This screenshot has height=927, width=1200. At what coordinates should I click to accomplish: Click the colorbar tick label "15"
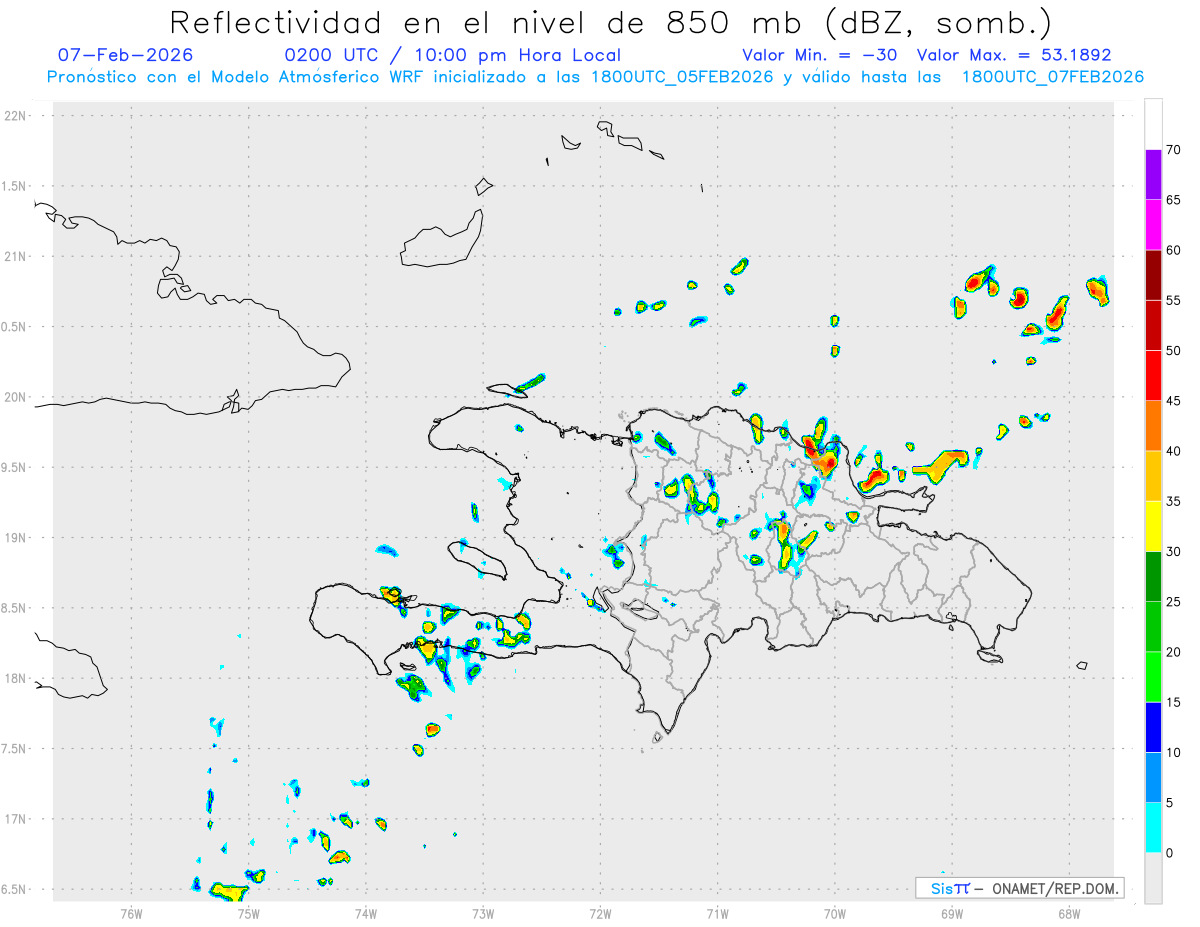pyautogui.click(x=1174, y=703)
